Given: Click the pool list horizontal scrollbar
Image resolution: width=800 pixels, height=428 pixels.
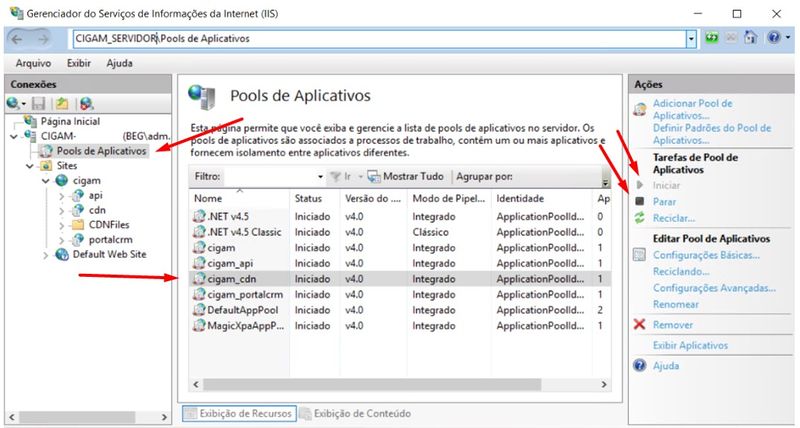Looking at the screenshot, I should (372, 384).
